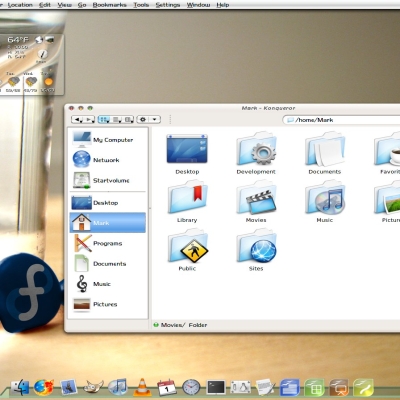
Task: Launch VLC from the dock
Action: [142, 387]
